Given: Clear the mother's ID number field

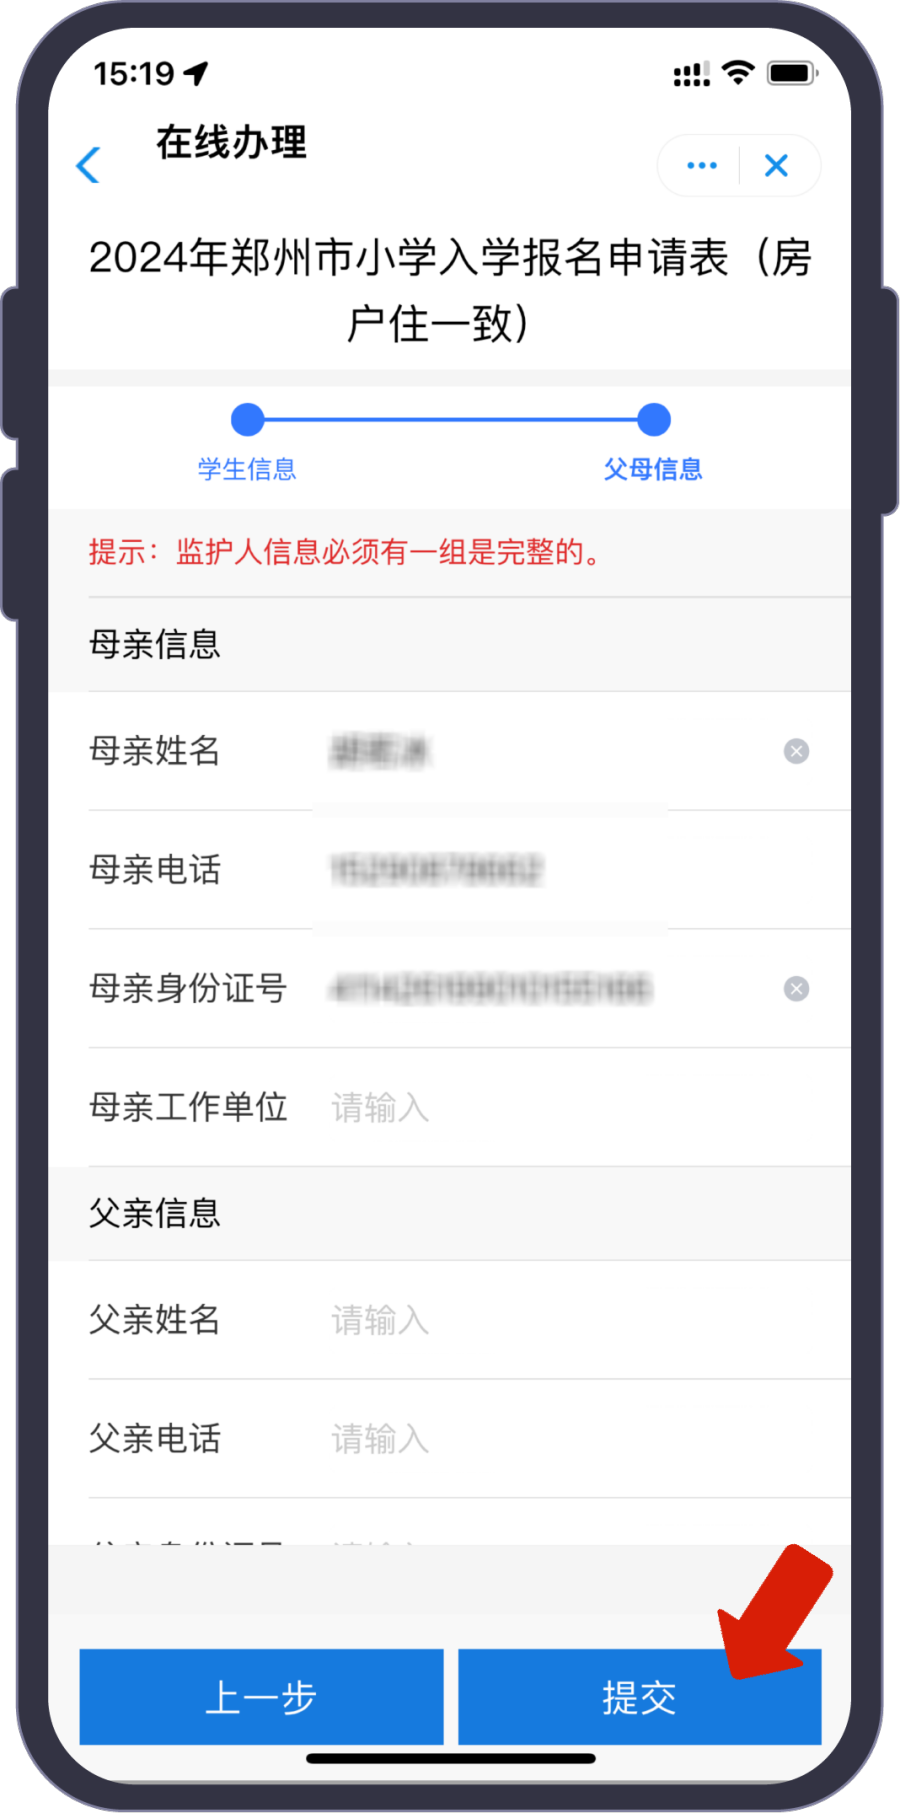Looking at the screenshot, I should coord(796,989).
